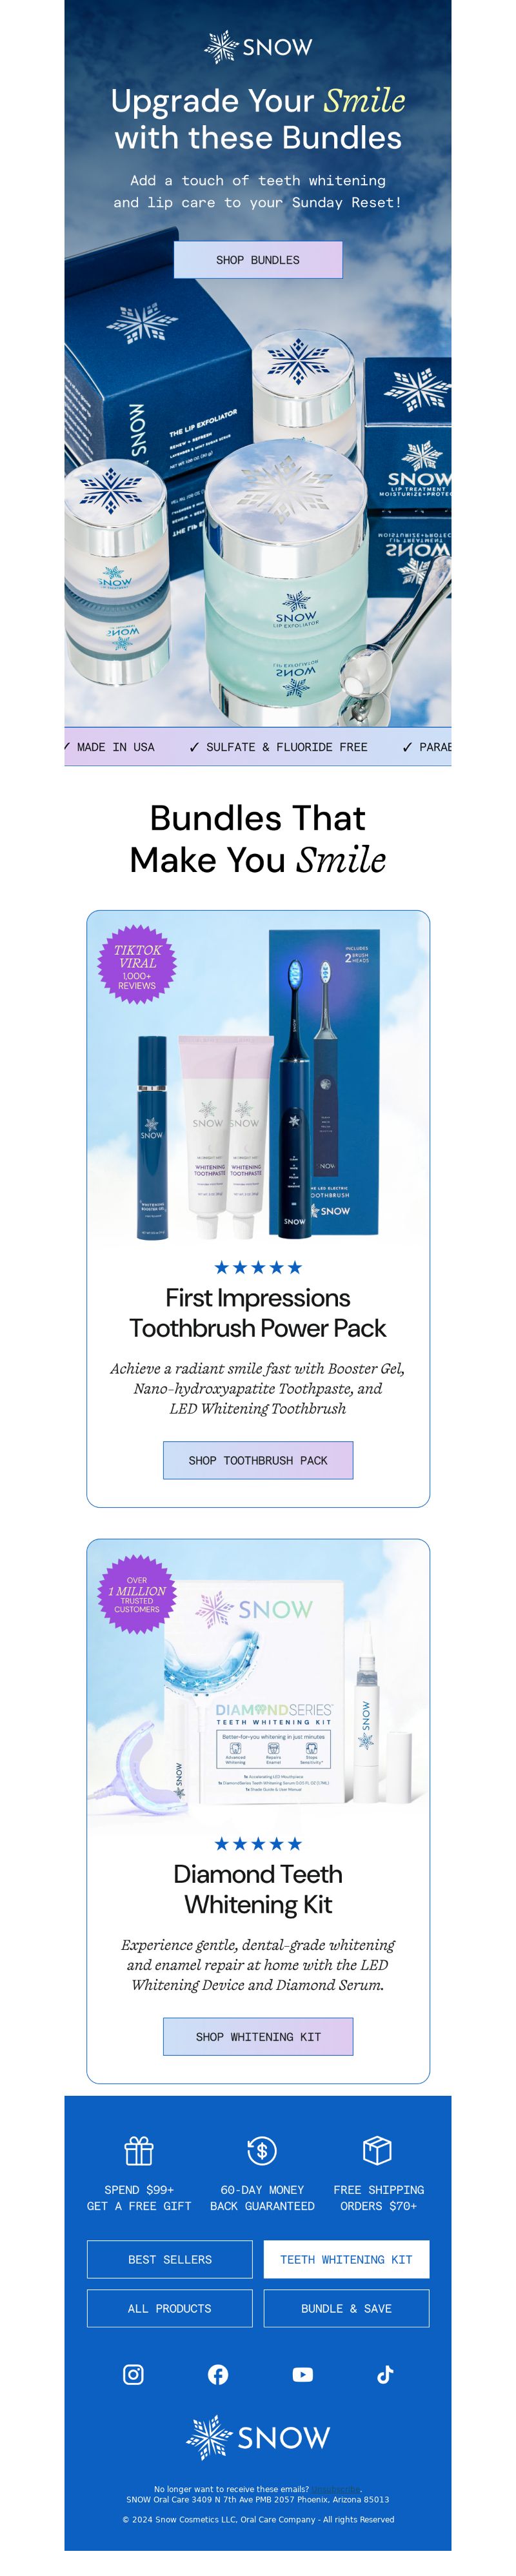Click the SNOW logo in the footer
Viewport: 516px width, 2576px height.
(258, 2437)
